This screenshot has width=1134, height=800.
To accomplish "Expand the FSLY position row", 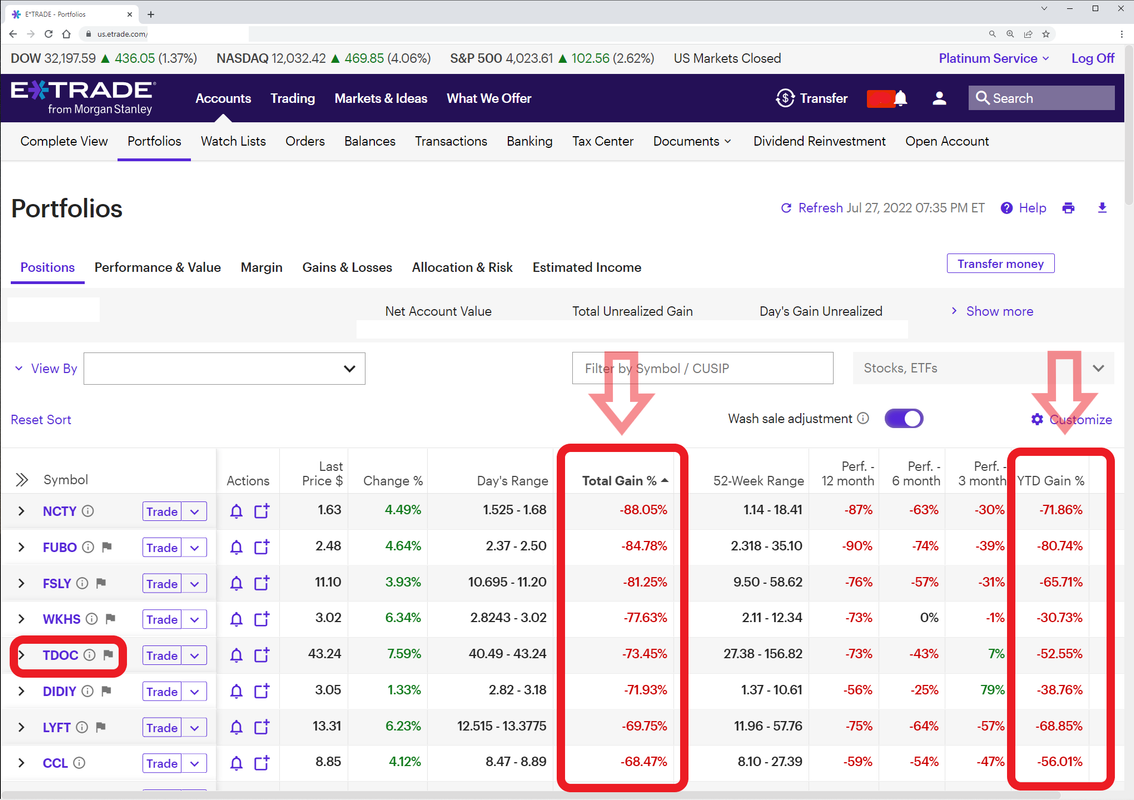I will [22, 583].
